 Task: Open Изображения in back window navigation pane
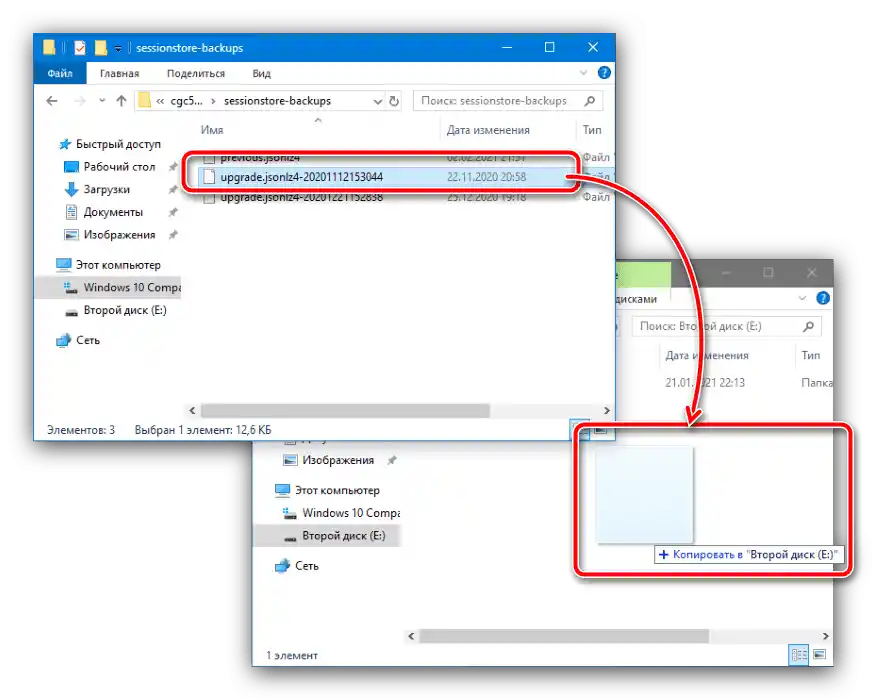tap(338, 460)
